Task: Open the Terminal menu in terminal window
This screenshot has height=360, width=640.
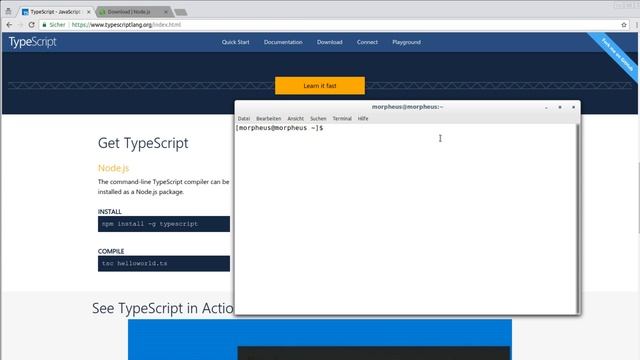Action: point(342,118)
